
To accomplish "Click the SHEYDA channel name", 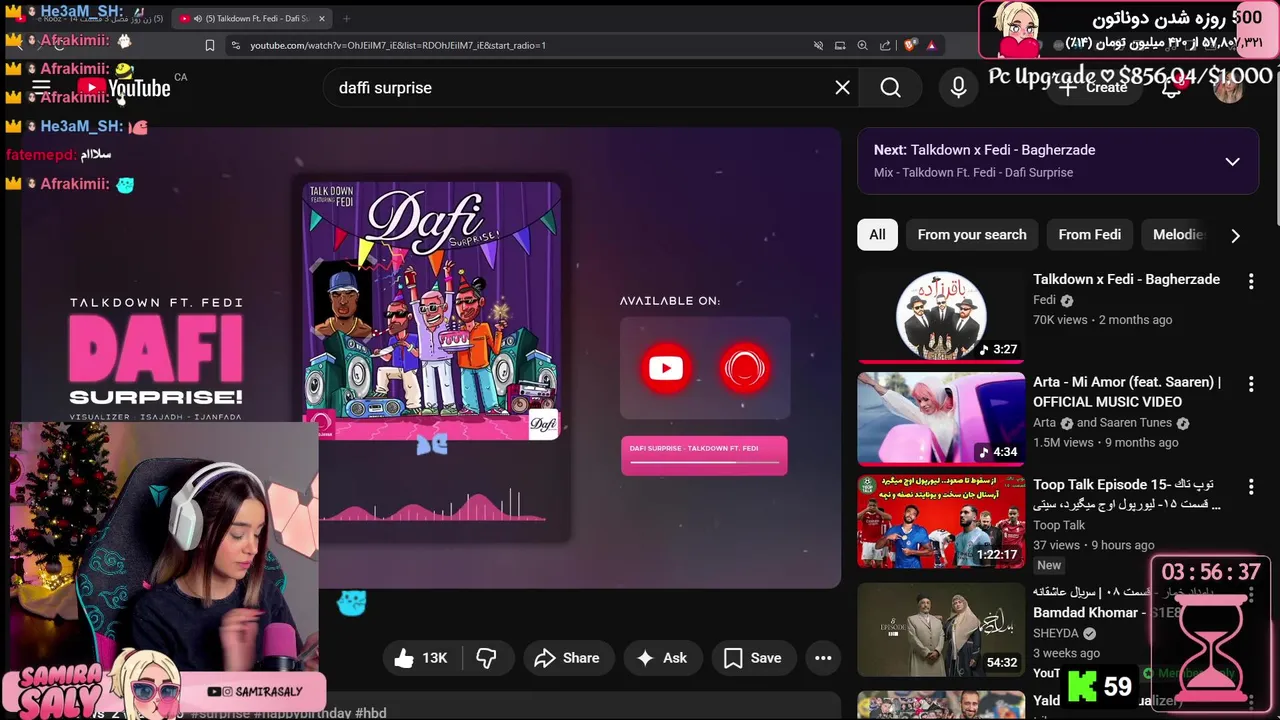I will (1056, 633).
